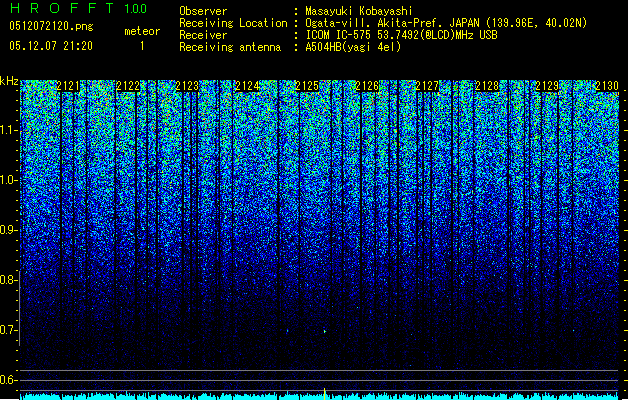Click the observer name Masayuki Kobayashi
The height and width of the screenshot is (400, 629).
pyautogui.click(x=359, y=11)
